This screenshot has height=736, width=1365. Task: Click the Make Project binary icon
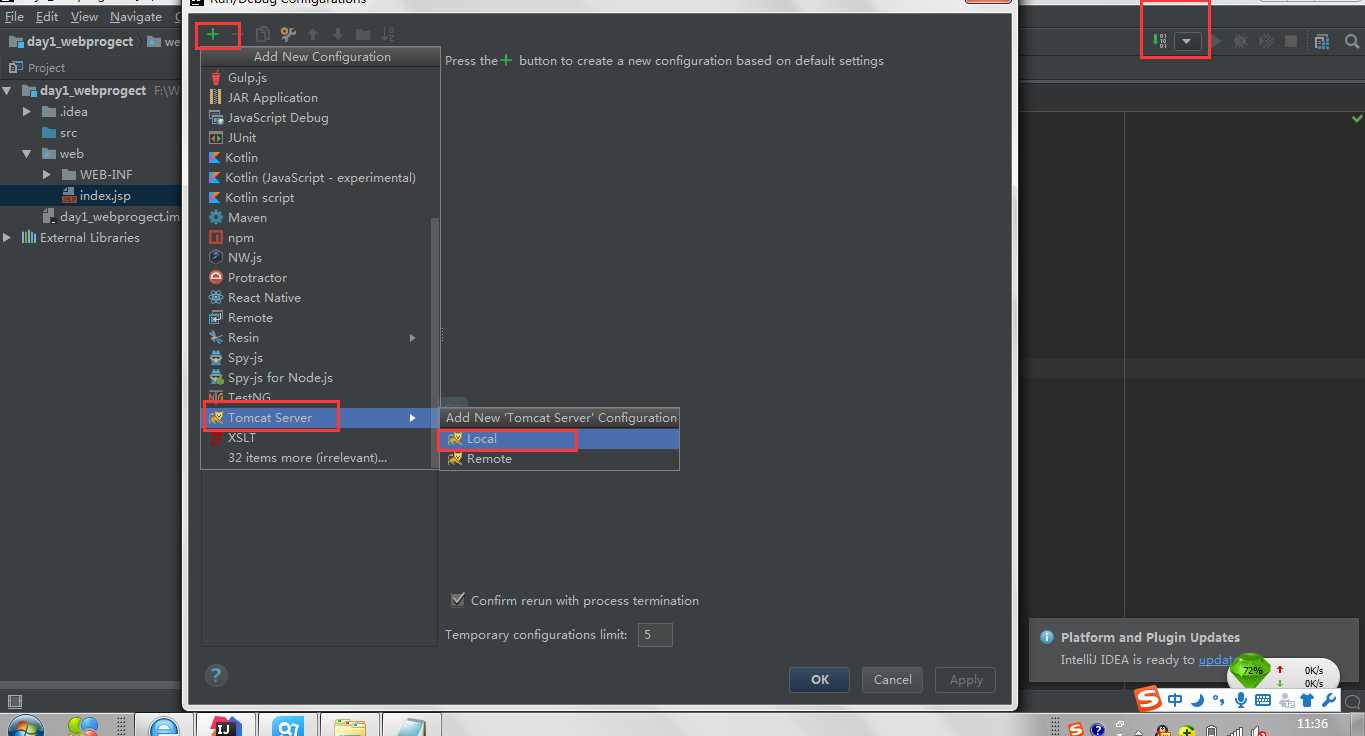1159,41
